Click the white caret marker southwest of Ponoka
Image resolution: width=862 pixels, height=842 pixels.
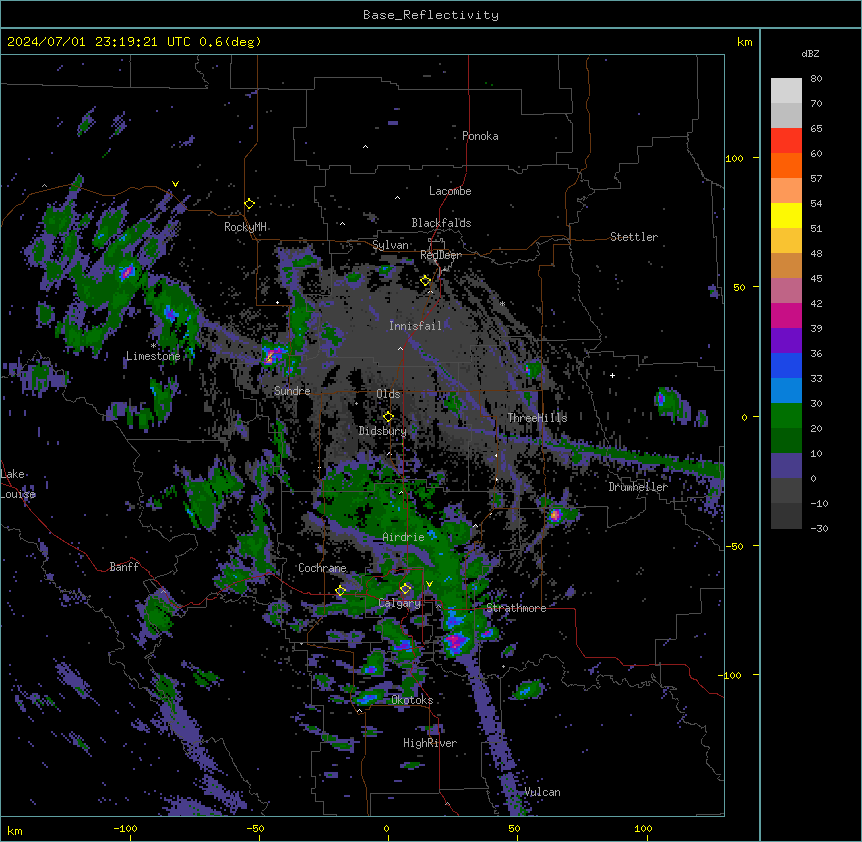coord(365,147)
